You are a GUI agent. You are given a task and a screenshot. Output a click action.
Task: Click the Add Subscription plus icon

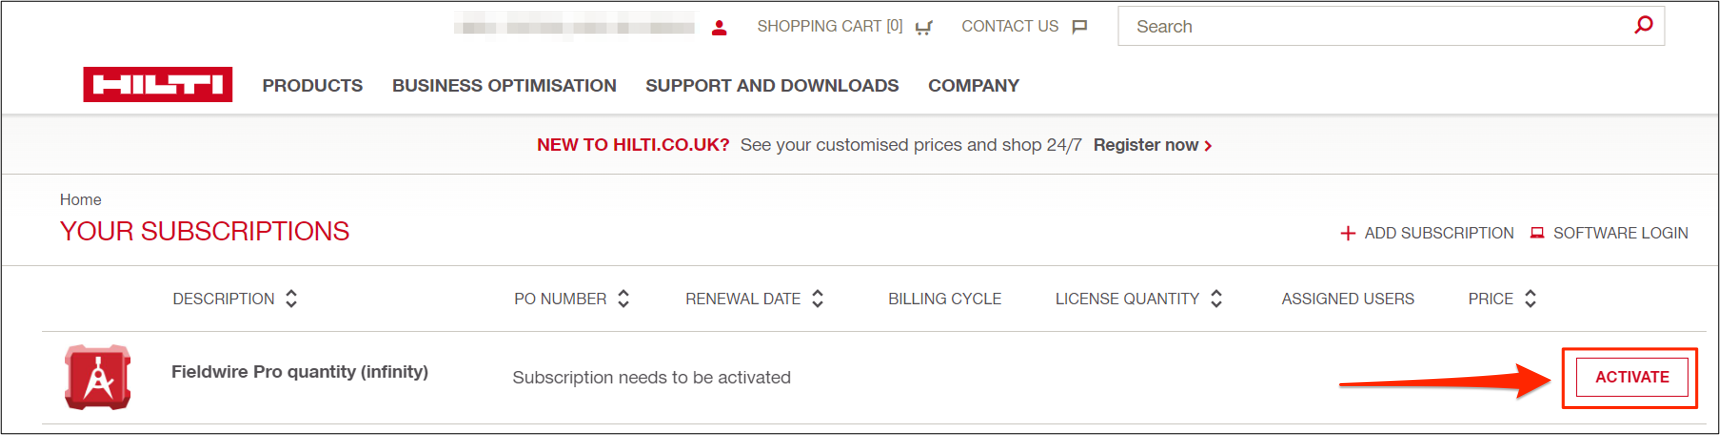(x=1348, y=233)
